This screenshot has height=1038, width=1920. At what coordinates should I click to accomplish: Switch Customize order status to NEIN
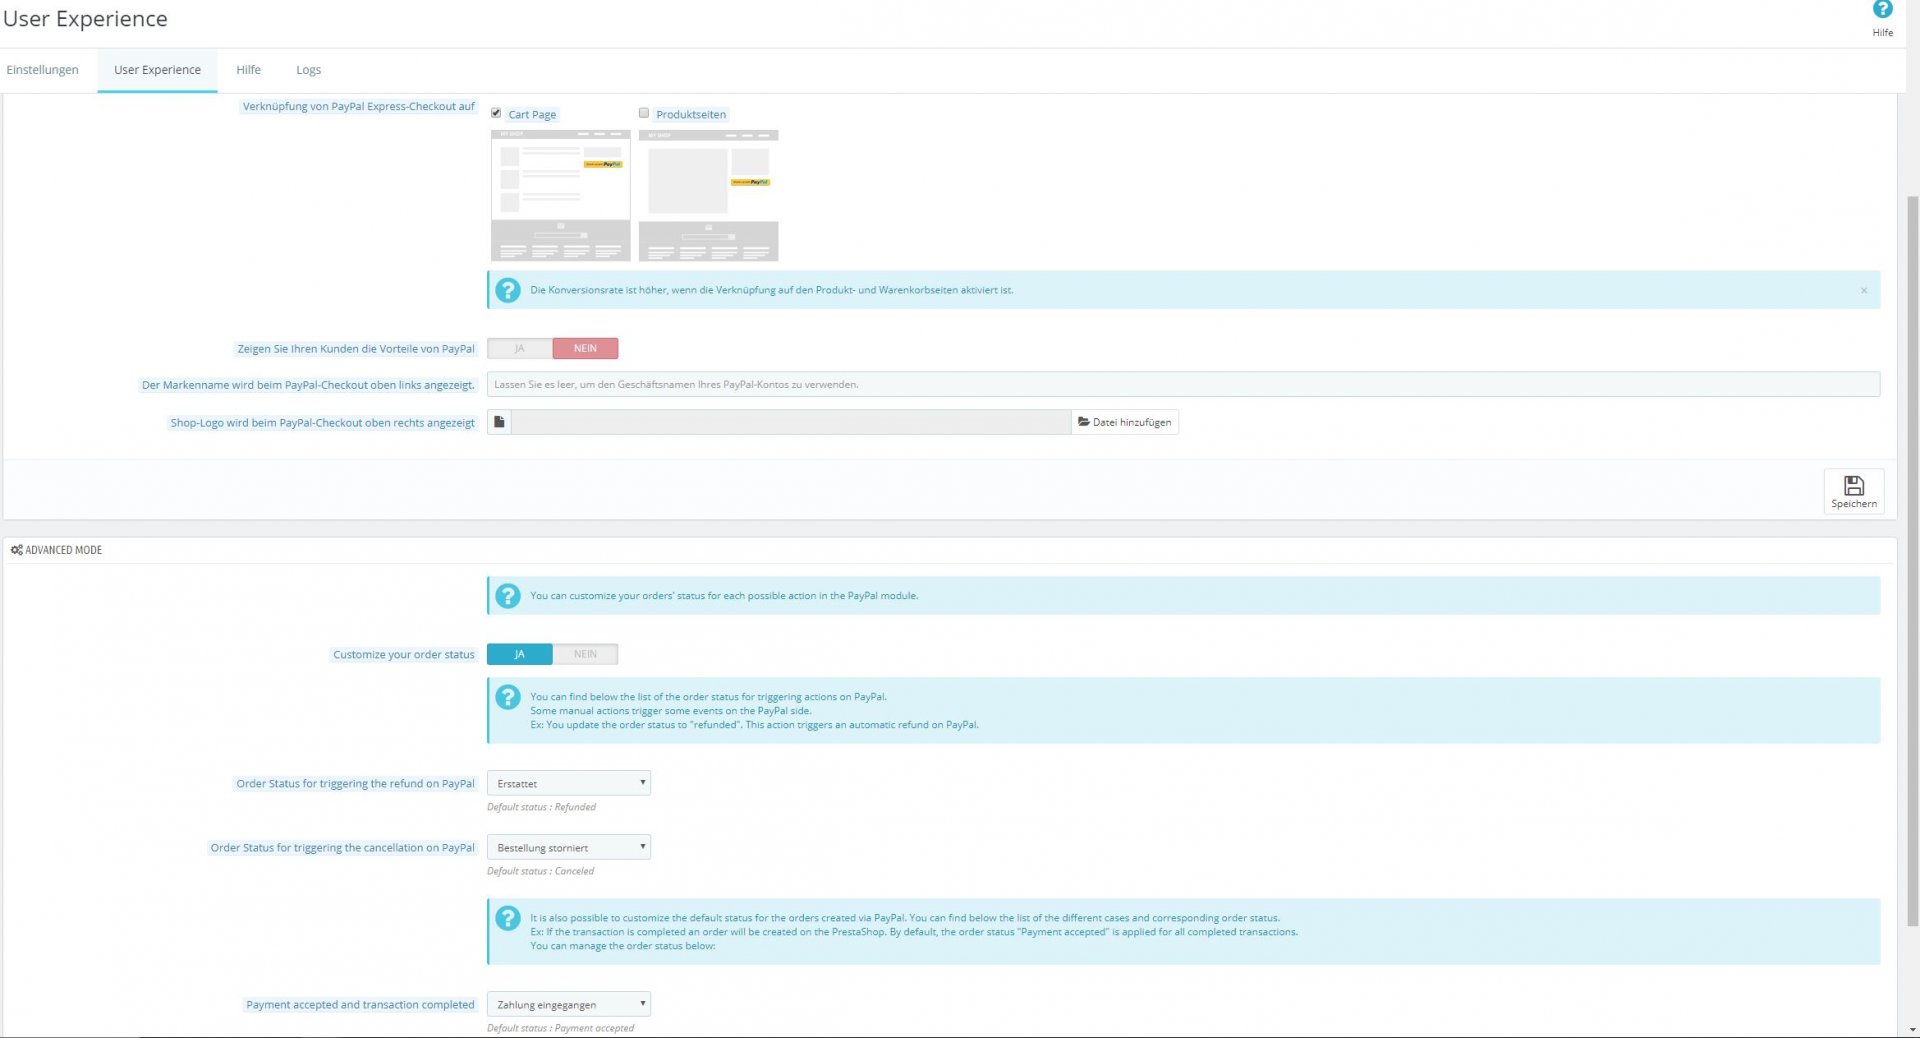585,654
